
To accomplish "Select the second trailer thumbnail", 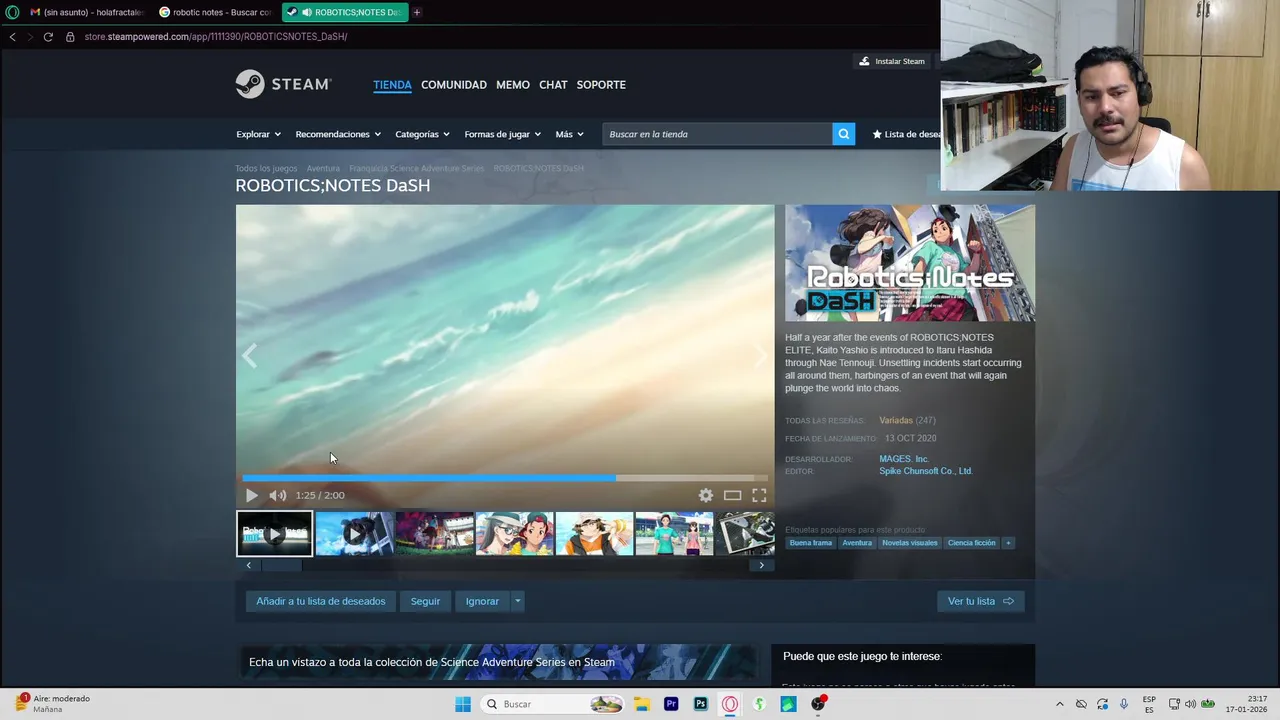I will click(355, 534).
